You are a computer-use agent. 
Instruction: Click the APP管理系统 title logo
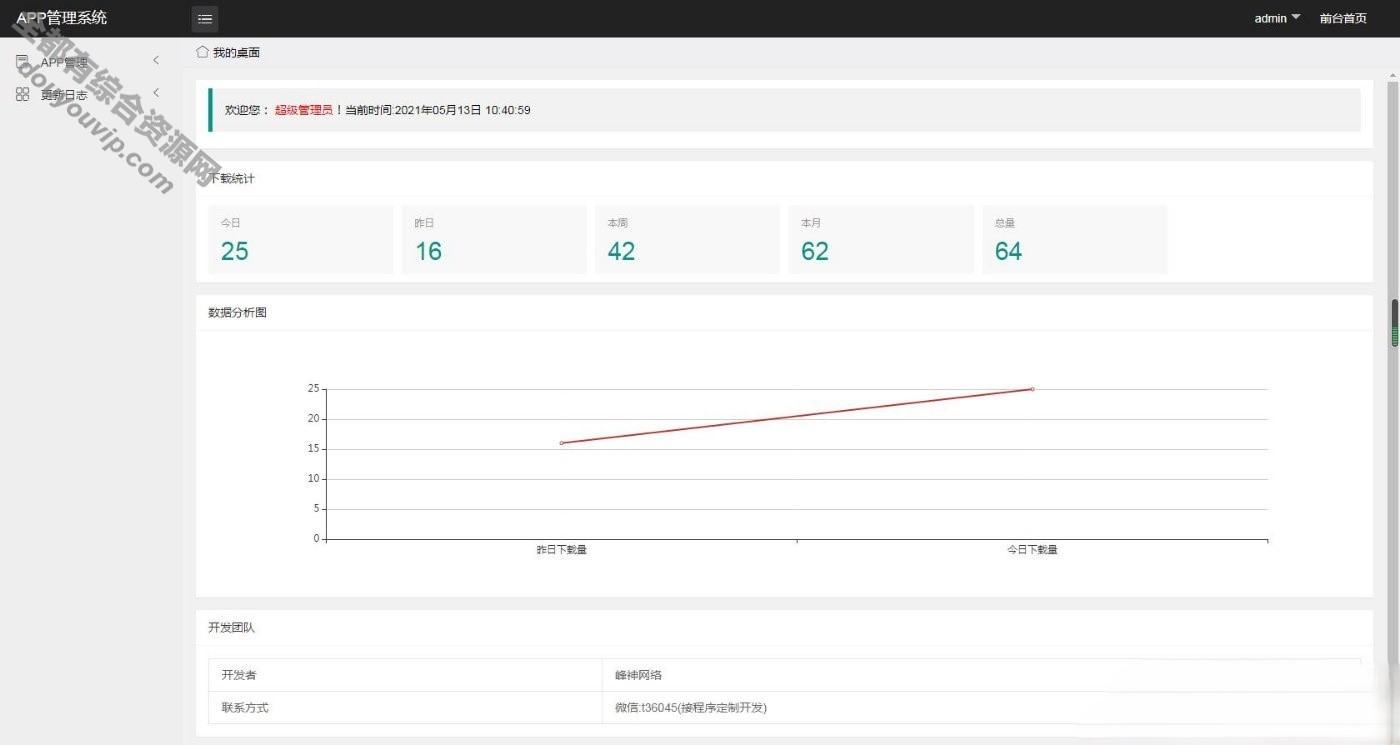click(x=61, y=17)
